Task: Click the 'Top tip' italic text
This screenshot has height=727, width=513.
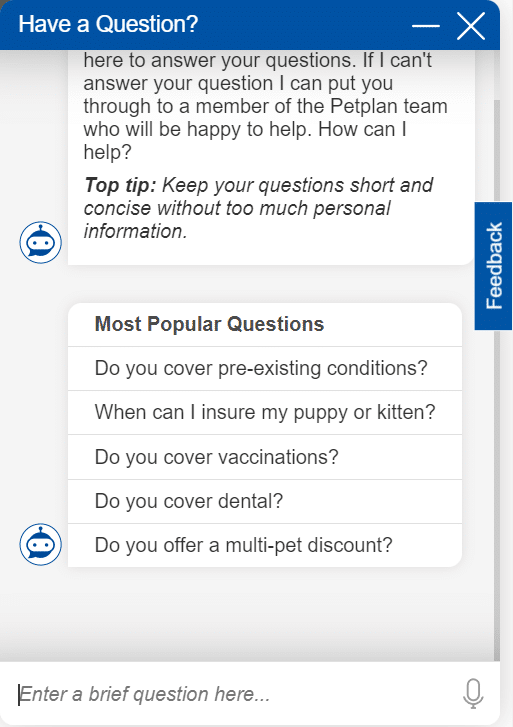Action: point(258,208)
